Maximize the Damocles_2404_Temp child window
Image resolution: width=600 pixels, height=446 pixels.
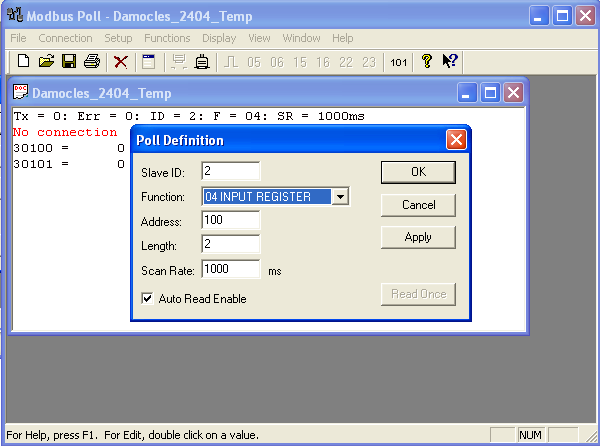coord(490,93)
